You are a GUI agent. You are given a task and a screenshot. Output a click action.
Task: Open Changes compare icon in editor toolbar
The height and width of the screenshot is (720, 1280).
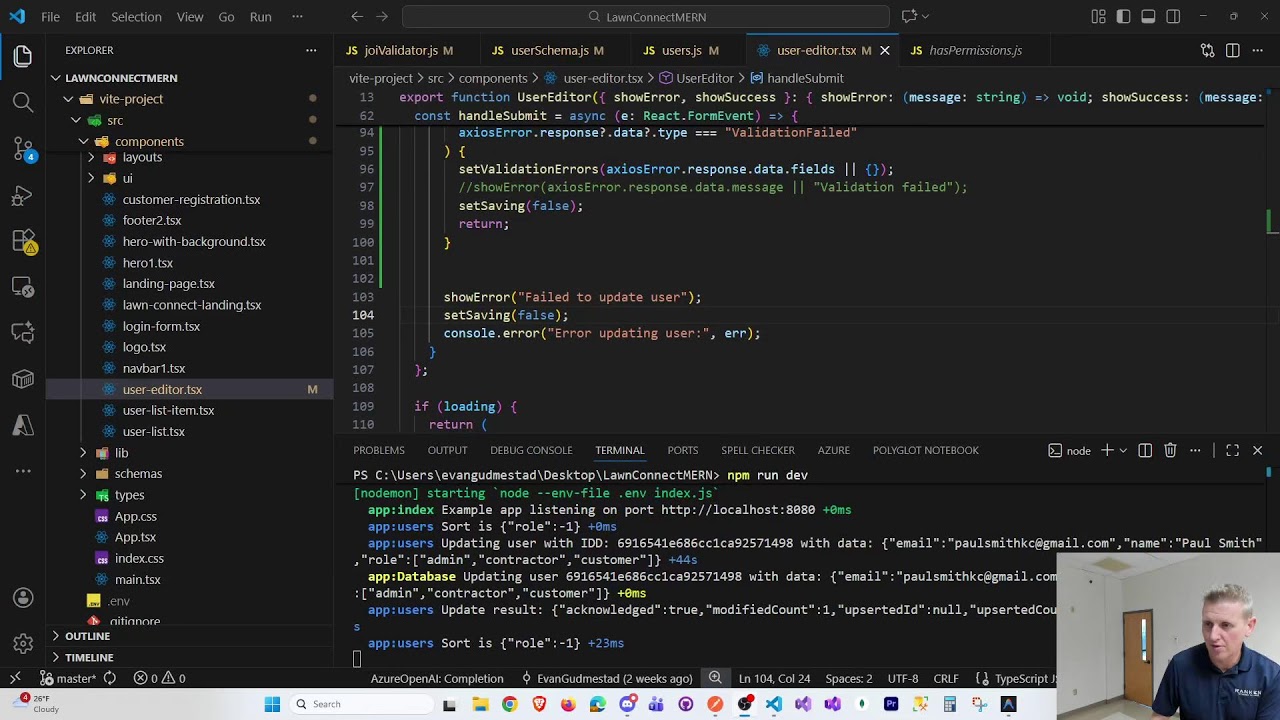pos(1207,50)
